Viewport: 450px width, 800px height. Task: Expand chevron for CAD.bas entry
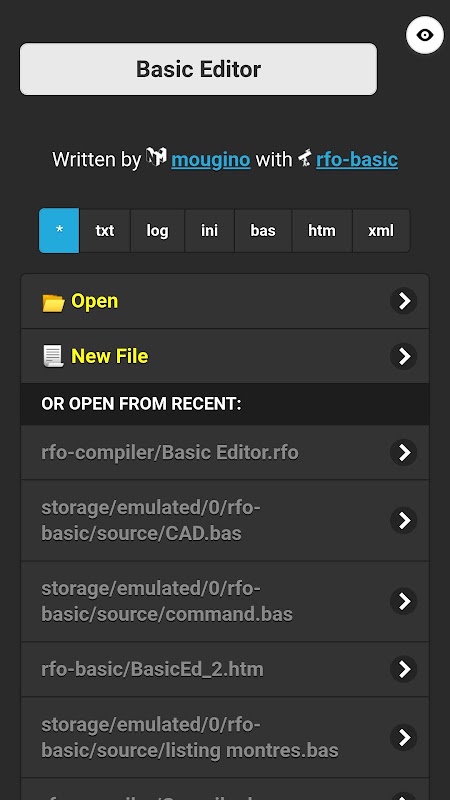click(x=404, y=520)
